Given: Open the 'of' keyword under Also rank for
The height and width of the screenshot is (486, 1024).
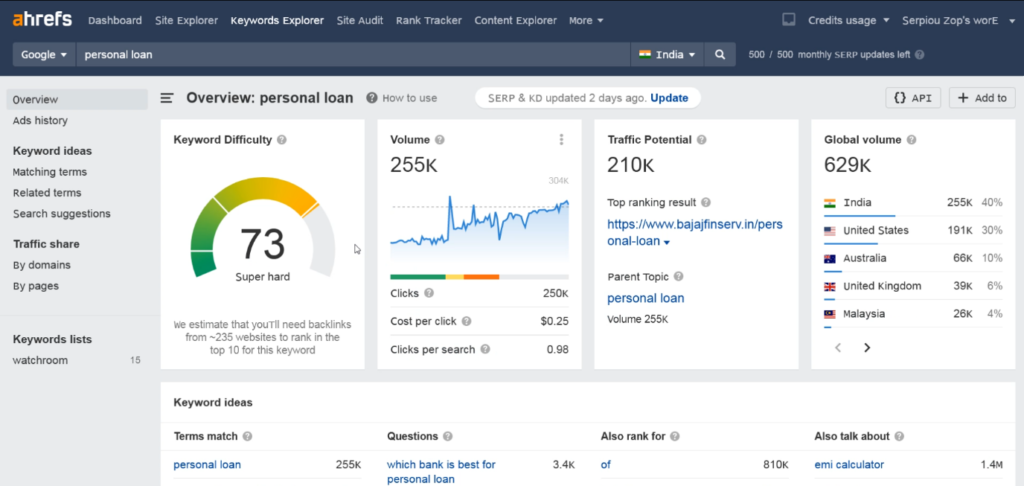Looking at the screenshot, I should (x=605, y=465).
